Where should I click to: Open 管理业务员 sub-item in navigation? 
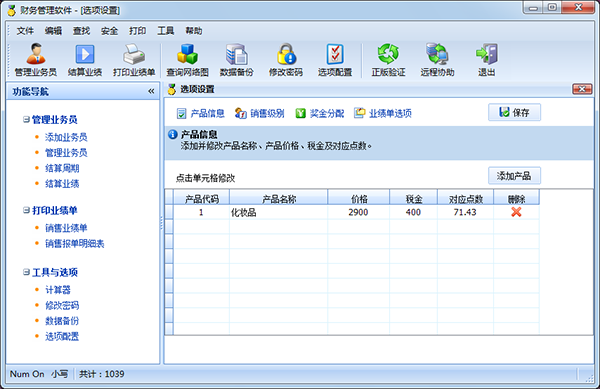coord(66,153)
